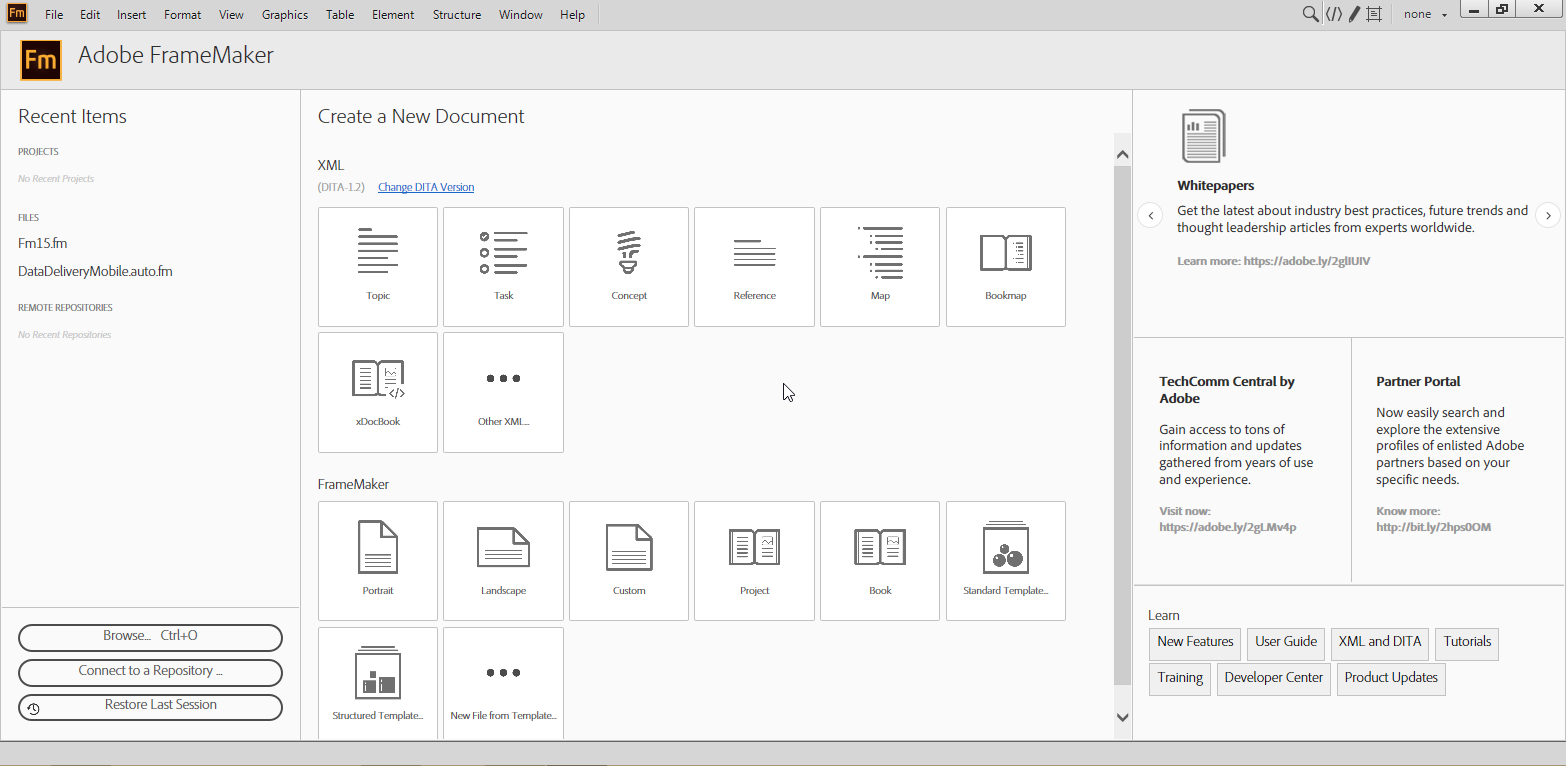This screenshot has width=1566, height=766.
Task: Create a new Reference document
Action: [x=754, y=267]
